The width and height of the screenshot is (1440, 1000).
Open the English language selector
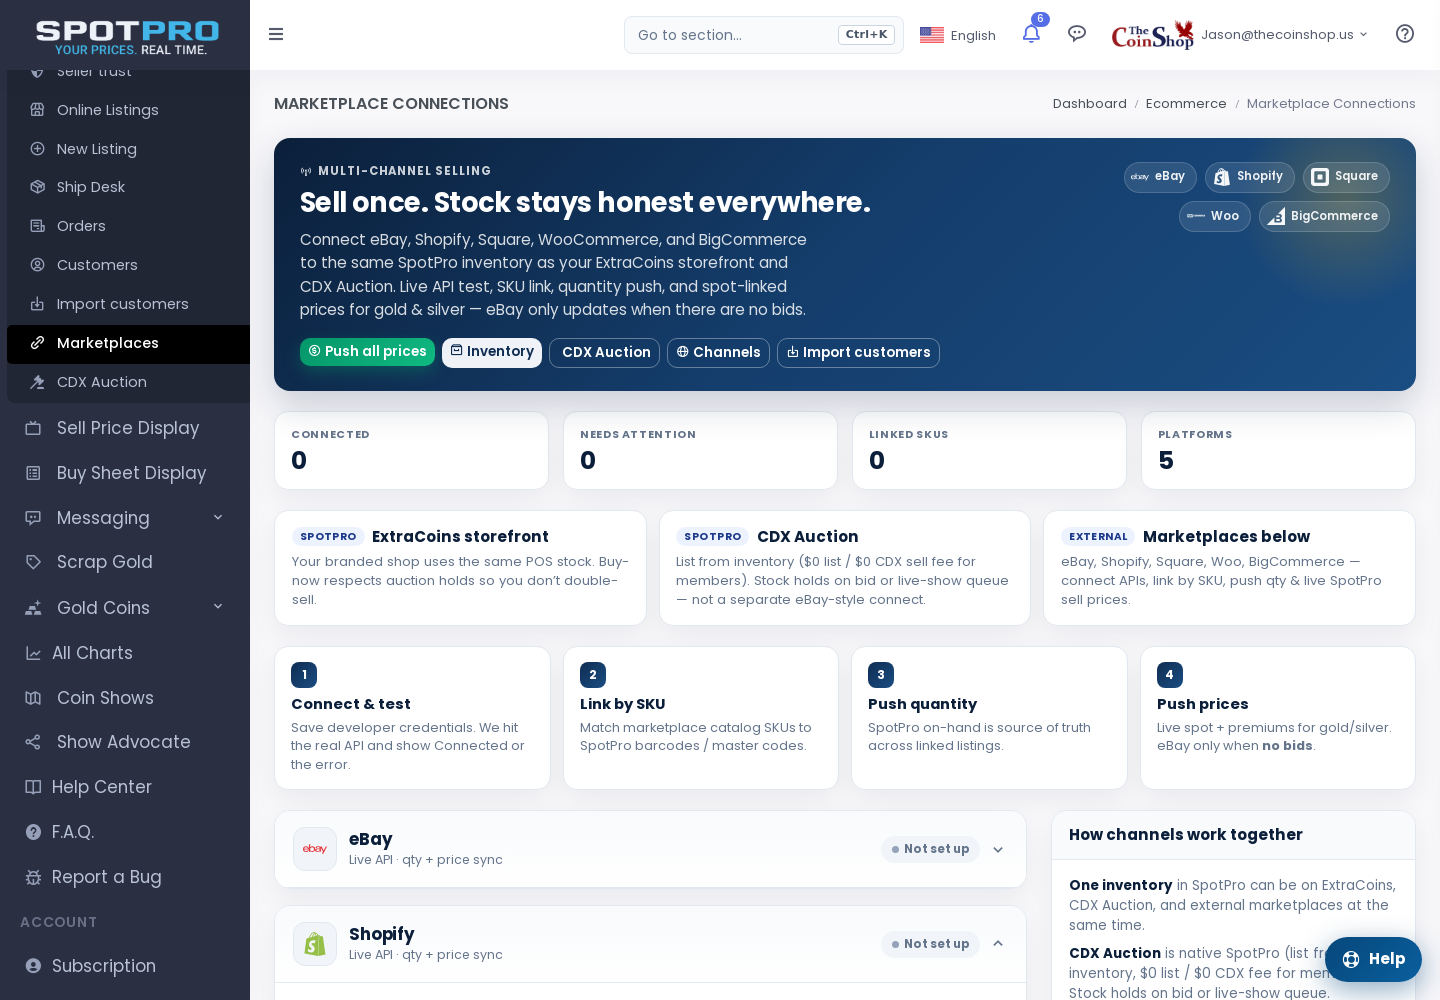(958, 35)
